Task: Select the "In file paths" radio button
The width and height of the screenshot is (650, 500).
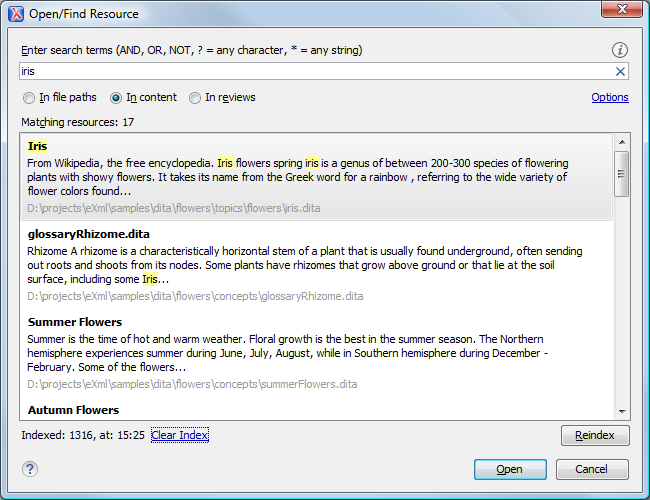Action: (29, 98)
